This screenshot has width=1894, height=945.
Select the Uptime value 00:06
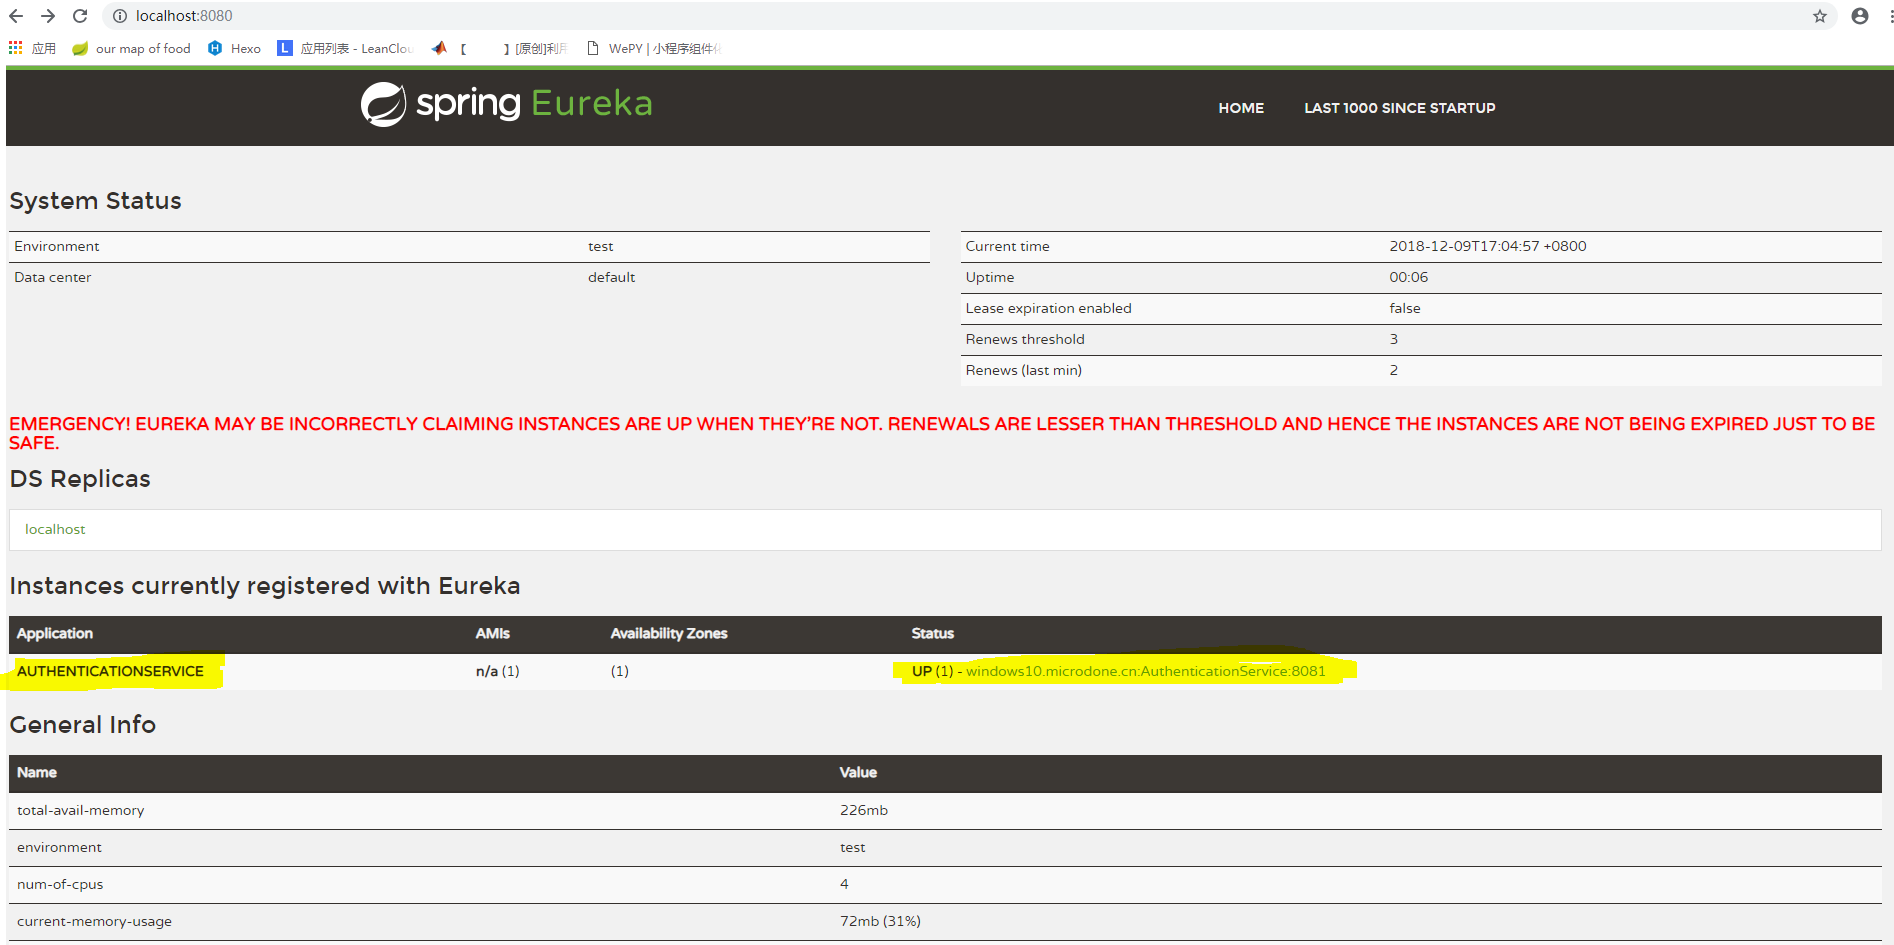pyautogui.click(x=1408, y=277)
